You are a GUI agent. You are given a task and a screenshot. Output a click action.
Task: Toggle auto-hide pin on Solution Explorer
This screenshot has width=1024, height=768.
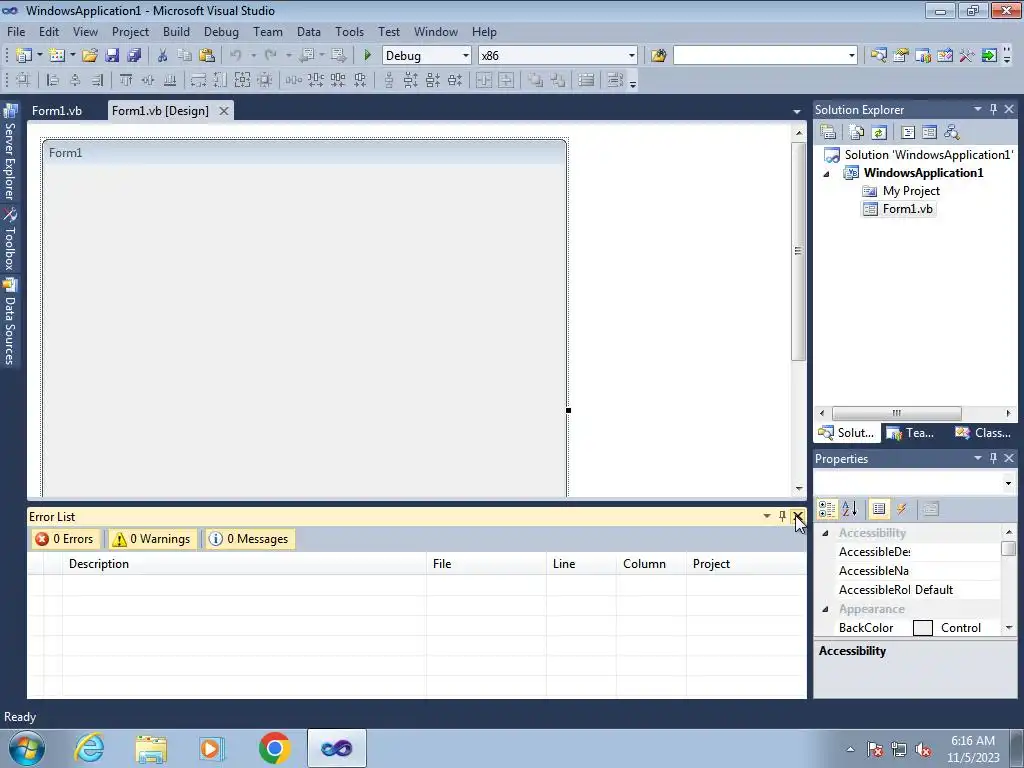click(993, 110)
